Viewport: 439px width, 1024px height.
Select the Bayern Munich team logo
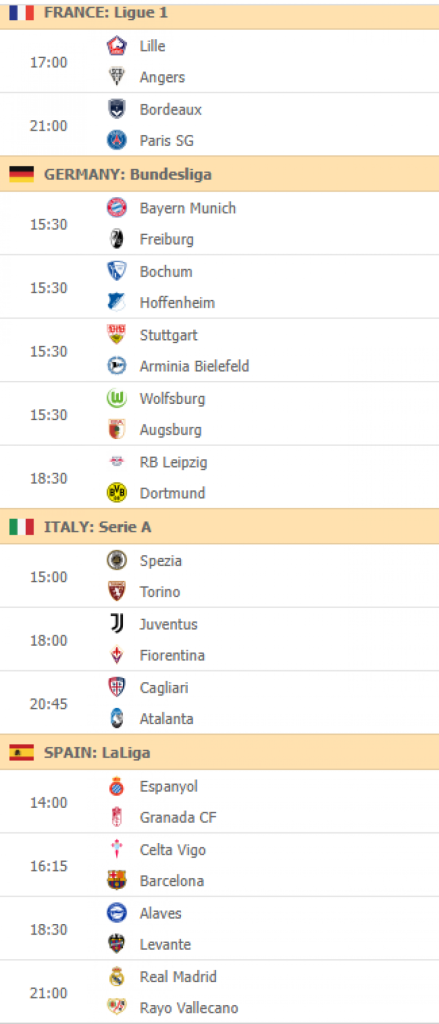click(x=116, y=208)
